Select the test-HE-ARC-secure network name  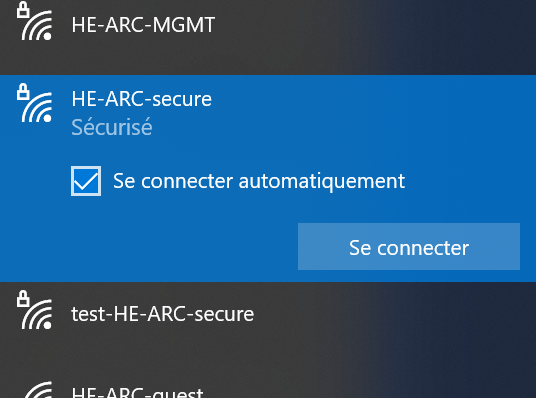click(162, 314)
